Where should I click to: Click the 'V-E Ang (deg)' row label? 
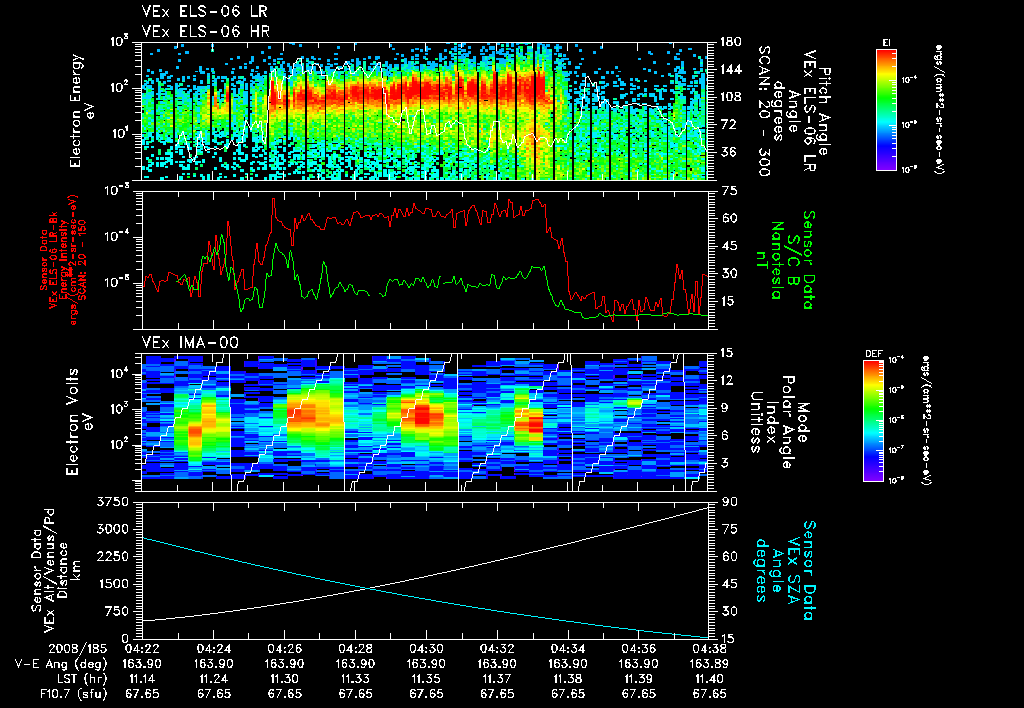pos(61,664)
